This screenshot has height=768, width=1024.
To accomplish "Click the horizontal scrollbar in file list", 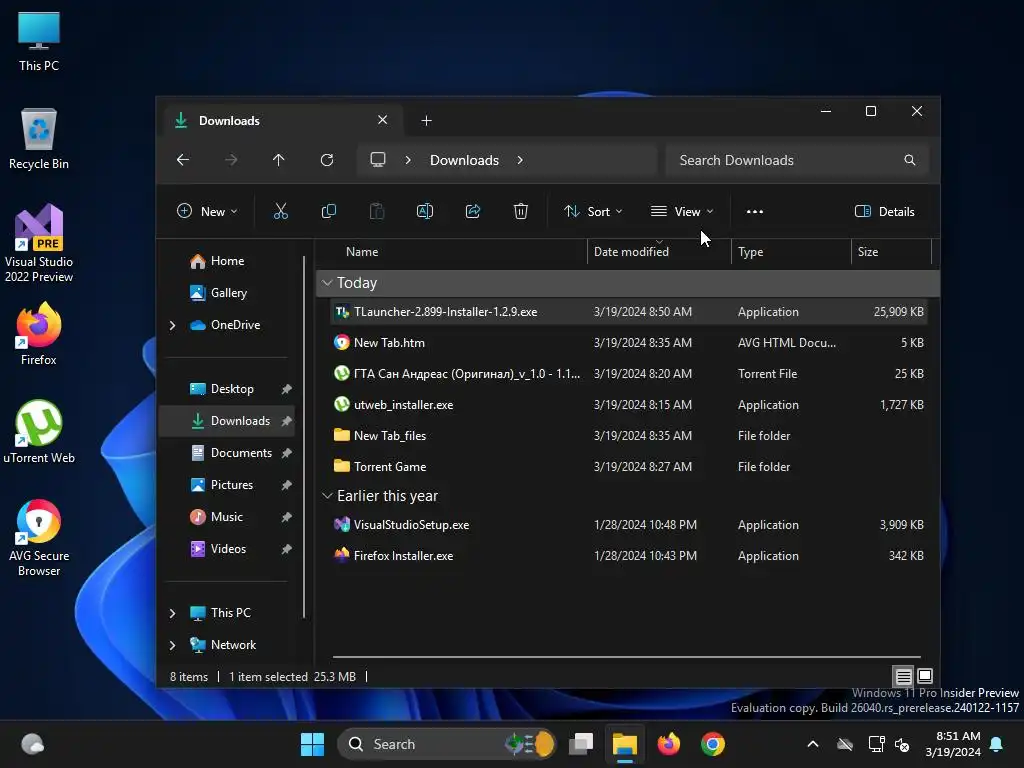I will pos(627,657).
